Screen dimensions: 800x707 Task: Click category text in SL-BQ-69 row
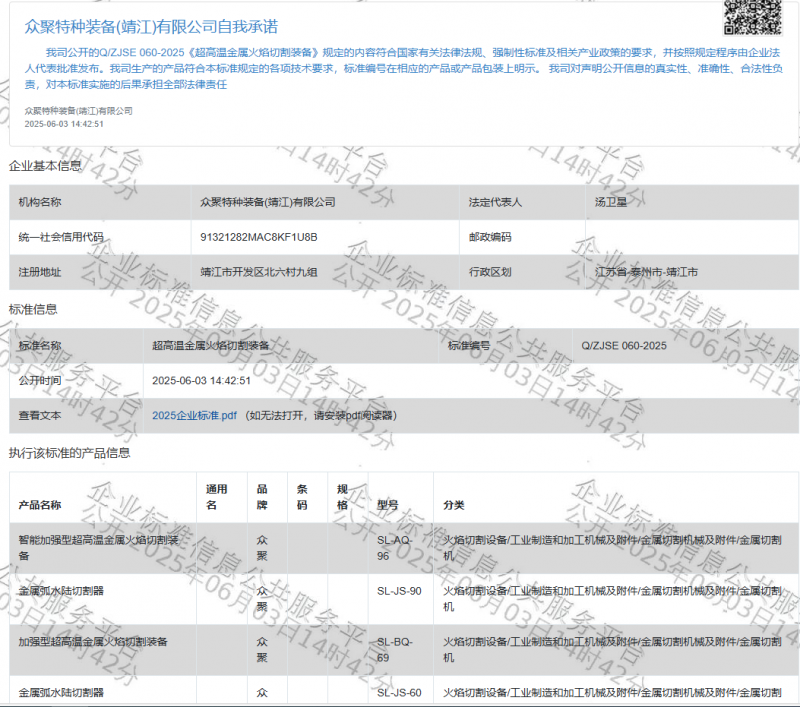click(x=612, y=649)
